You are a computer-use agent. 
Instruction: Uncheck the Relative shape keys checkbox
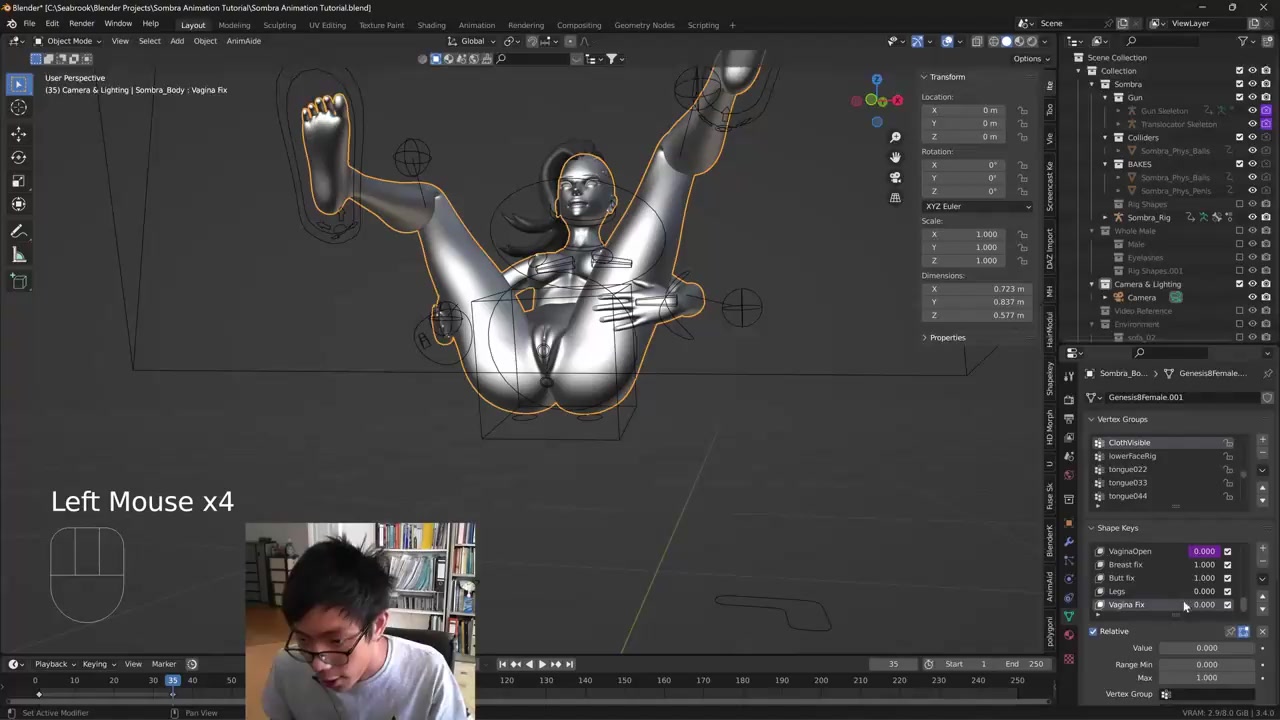click(1093, 631)
